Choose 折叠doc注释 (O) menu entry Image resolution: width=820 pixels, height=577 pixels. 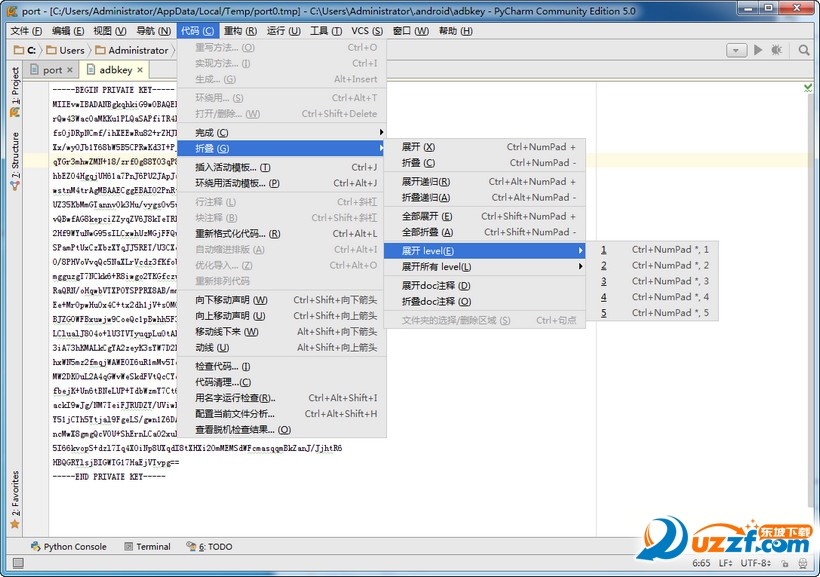click(484, 301)
